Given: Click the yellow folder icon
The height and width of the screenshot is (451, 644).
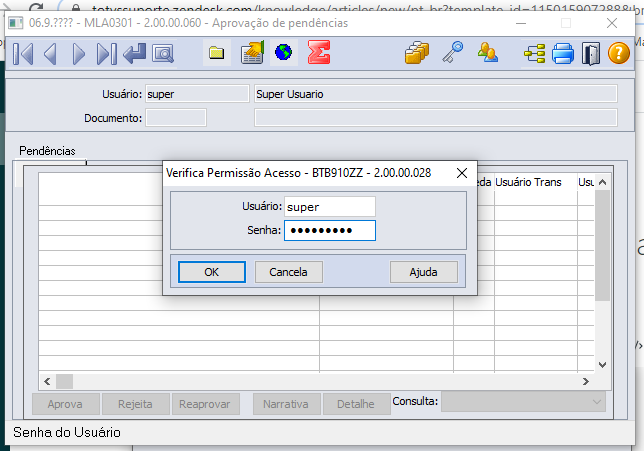Looking at the screenshot, I should point(216,53).
